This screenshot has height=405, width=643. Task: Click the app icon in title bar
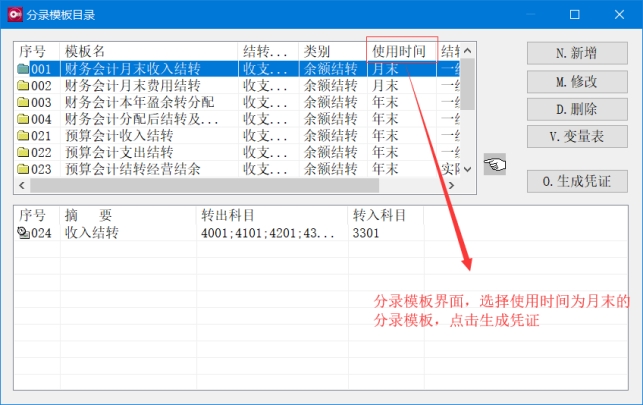(x=15, y=14)
